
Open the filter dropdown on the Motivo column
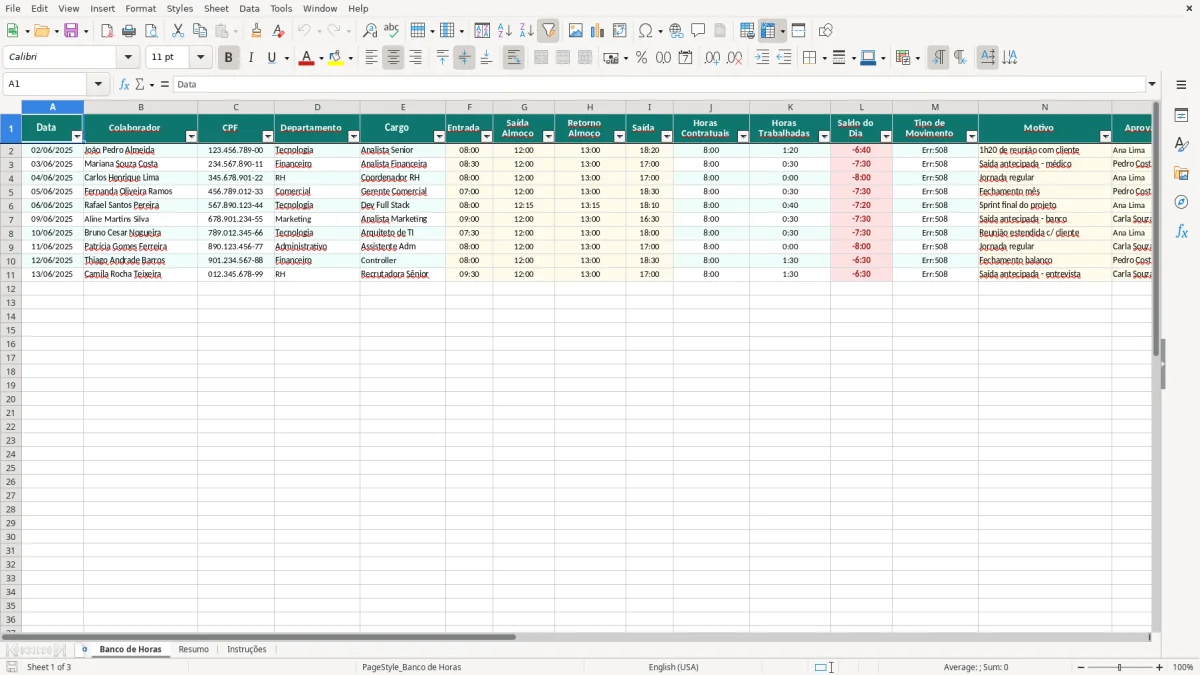[x=1105, y=136]
